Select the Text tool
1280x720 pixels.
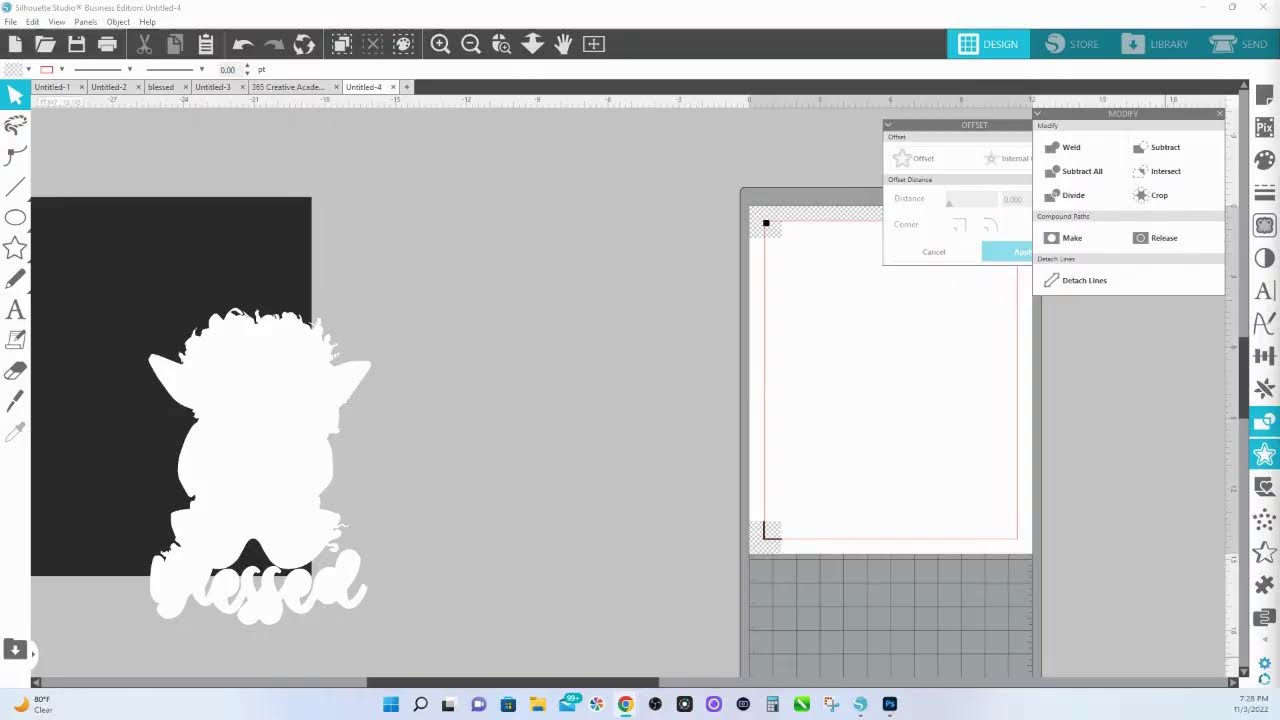(15, 310)
